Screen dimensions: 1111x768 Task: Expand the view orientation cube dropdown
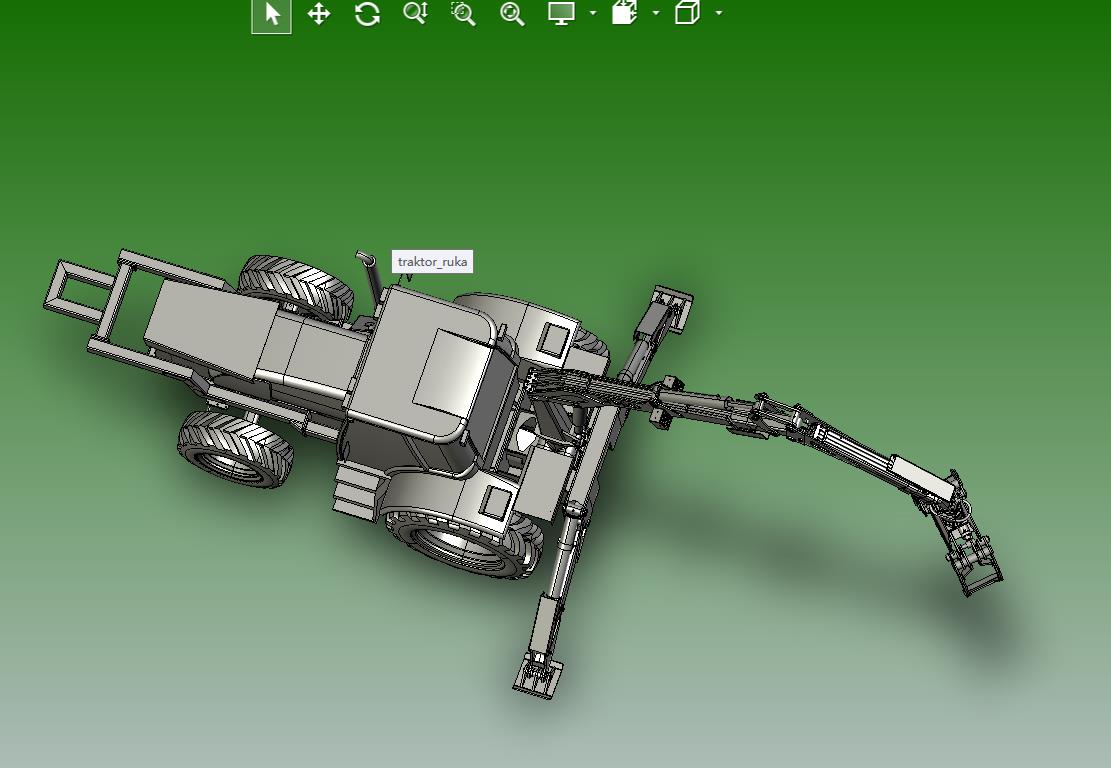click(x=718, y=13)
